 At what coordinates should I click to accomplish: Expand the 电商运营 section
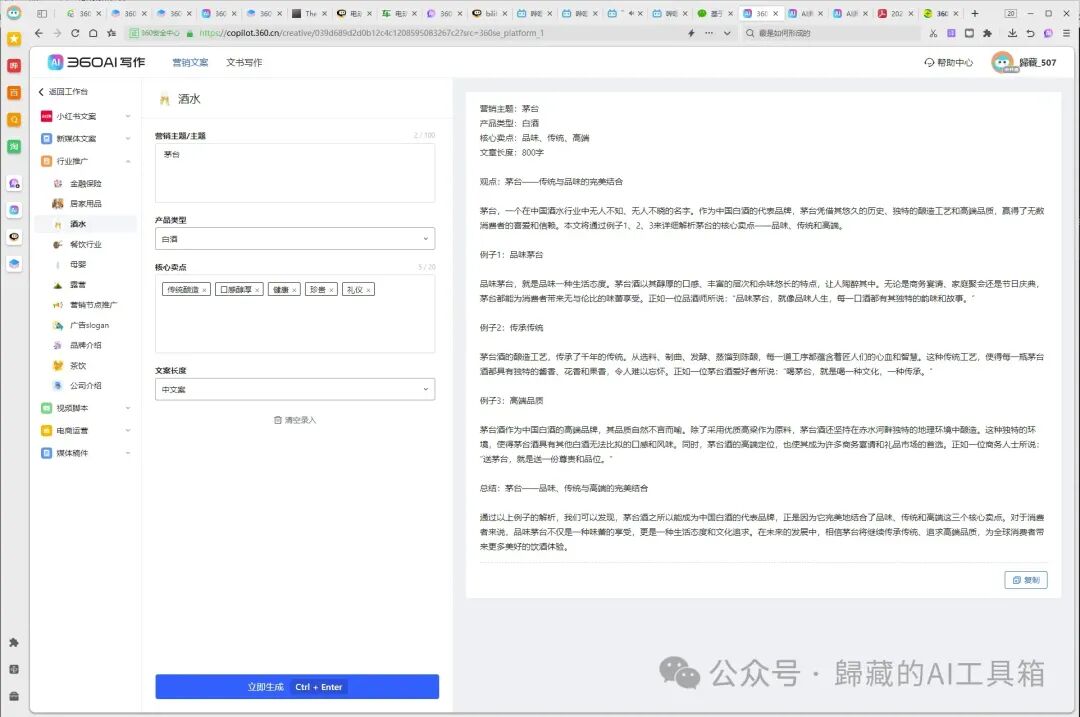[85, 430]
